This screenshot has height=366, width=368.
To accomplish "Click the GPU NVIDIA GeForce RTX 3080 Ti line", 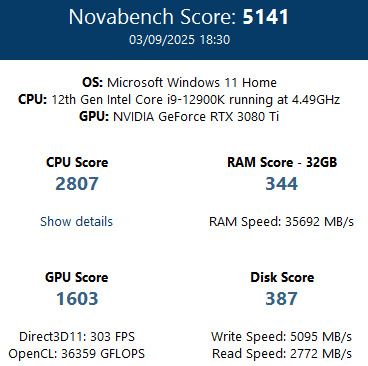I will click(x=179, y=117).
